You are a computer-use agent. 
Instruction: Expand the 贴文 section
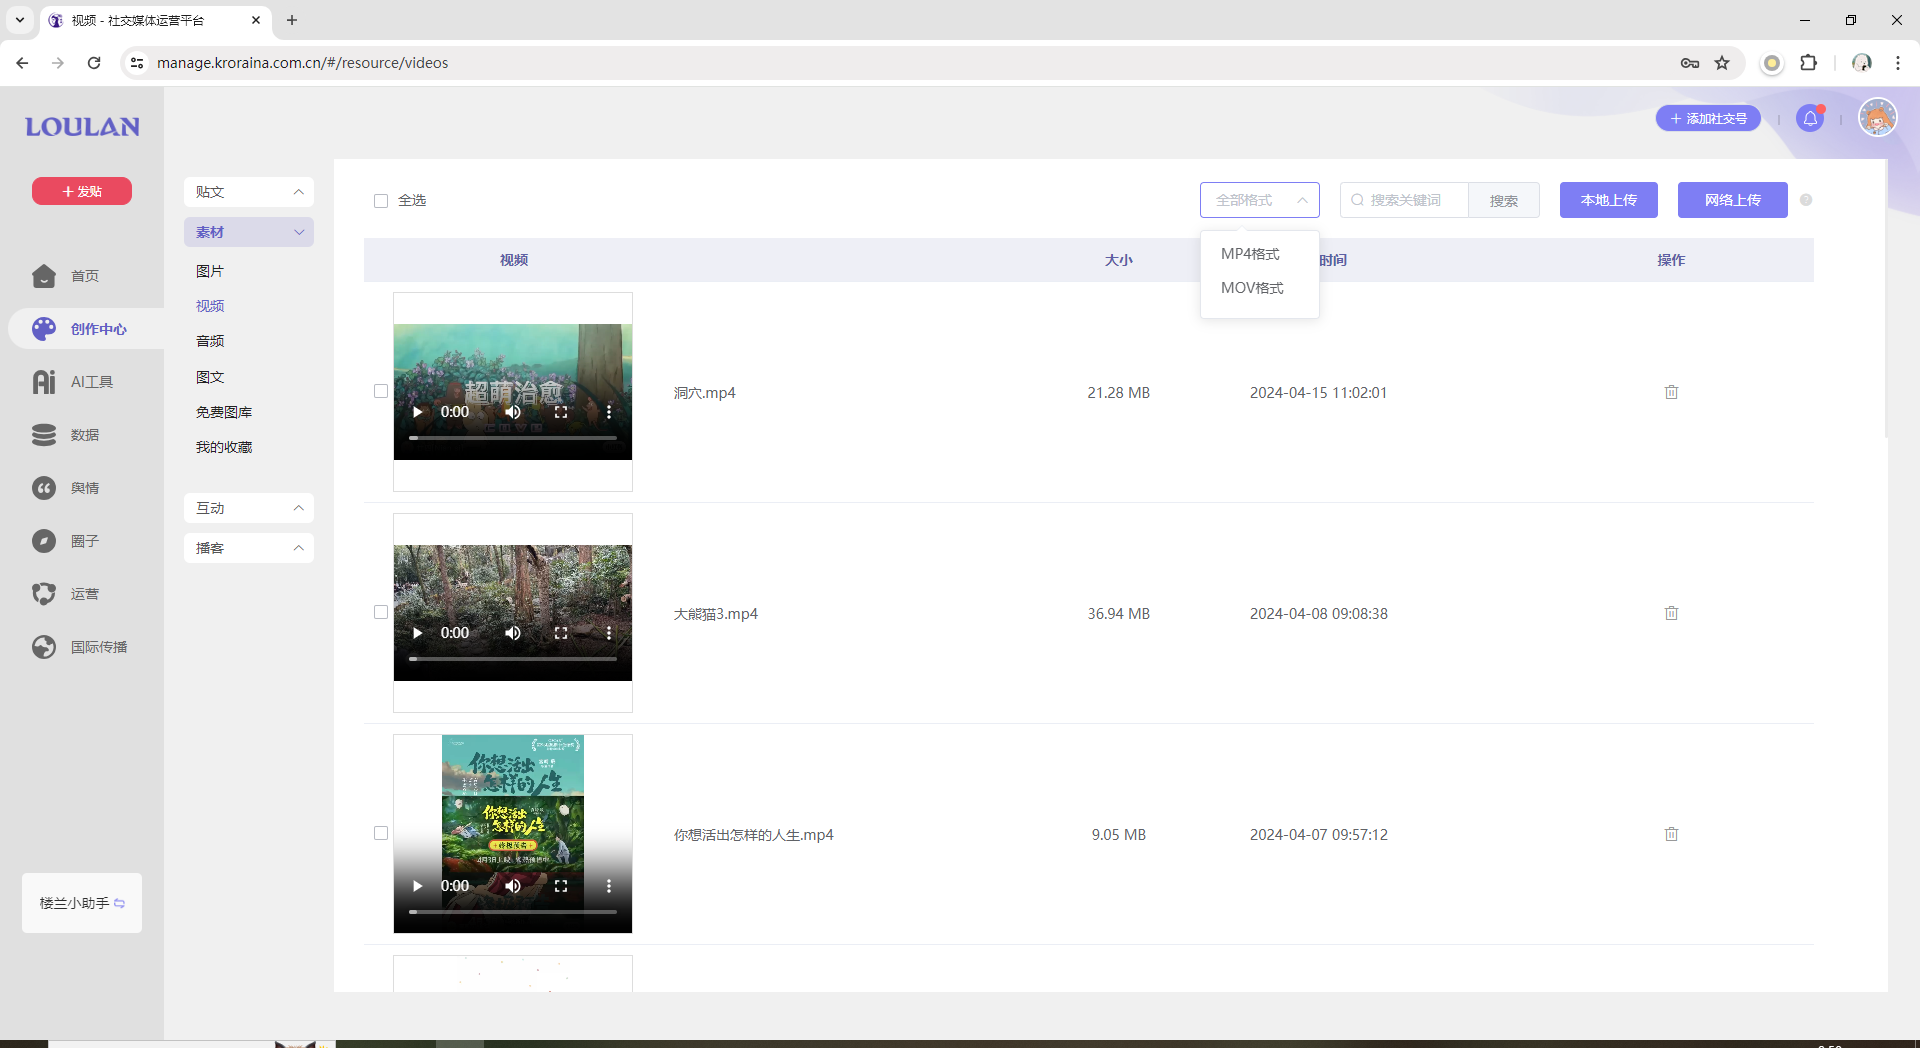[249, 192]
